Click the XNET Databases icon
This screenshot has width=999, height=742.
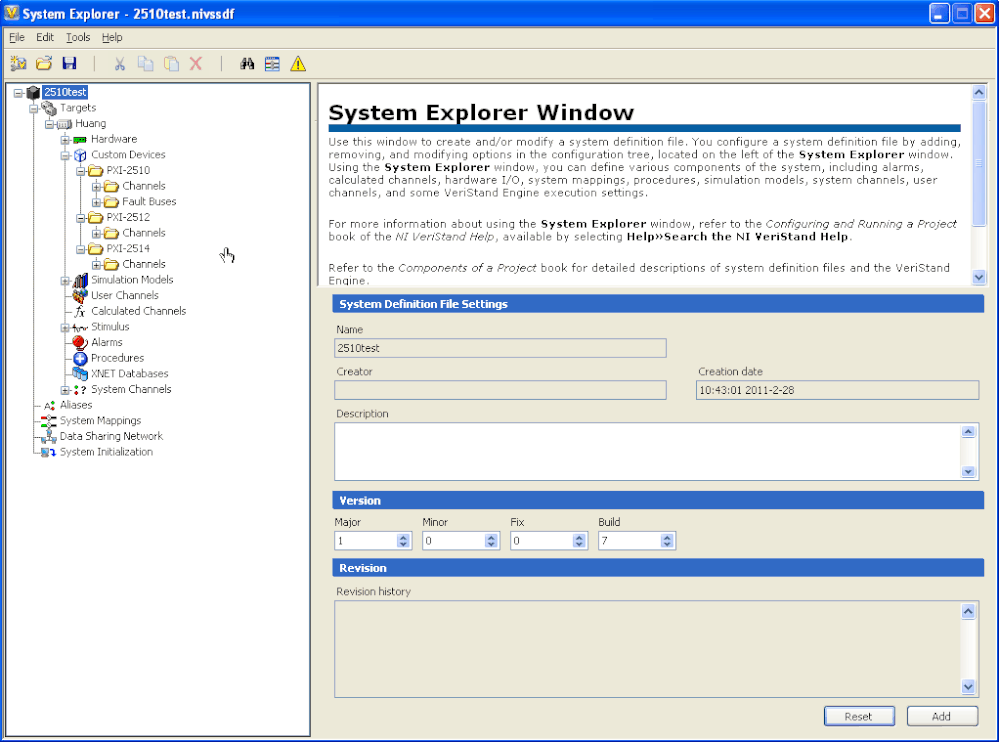click(80, 374)
